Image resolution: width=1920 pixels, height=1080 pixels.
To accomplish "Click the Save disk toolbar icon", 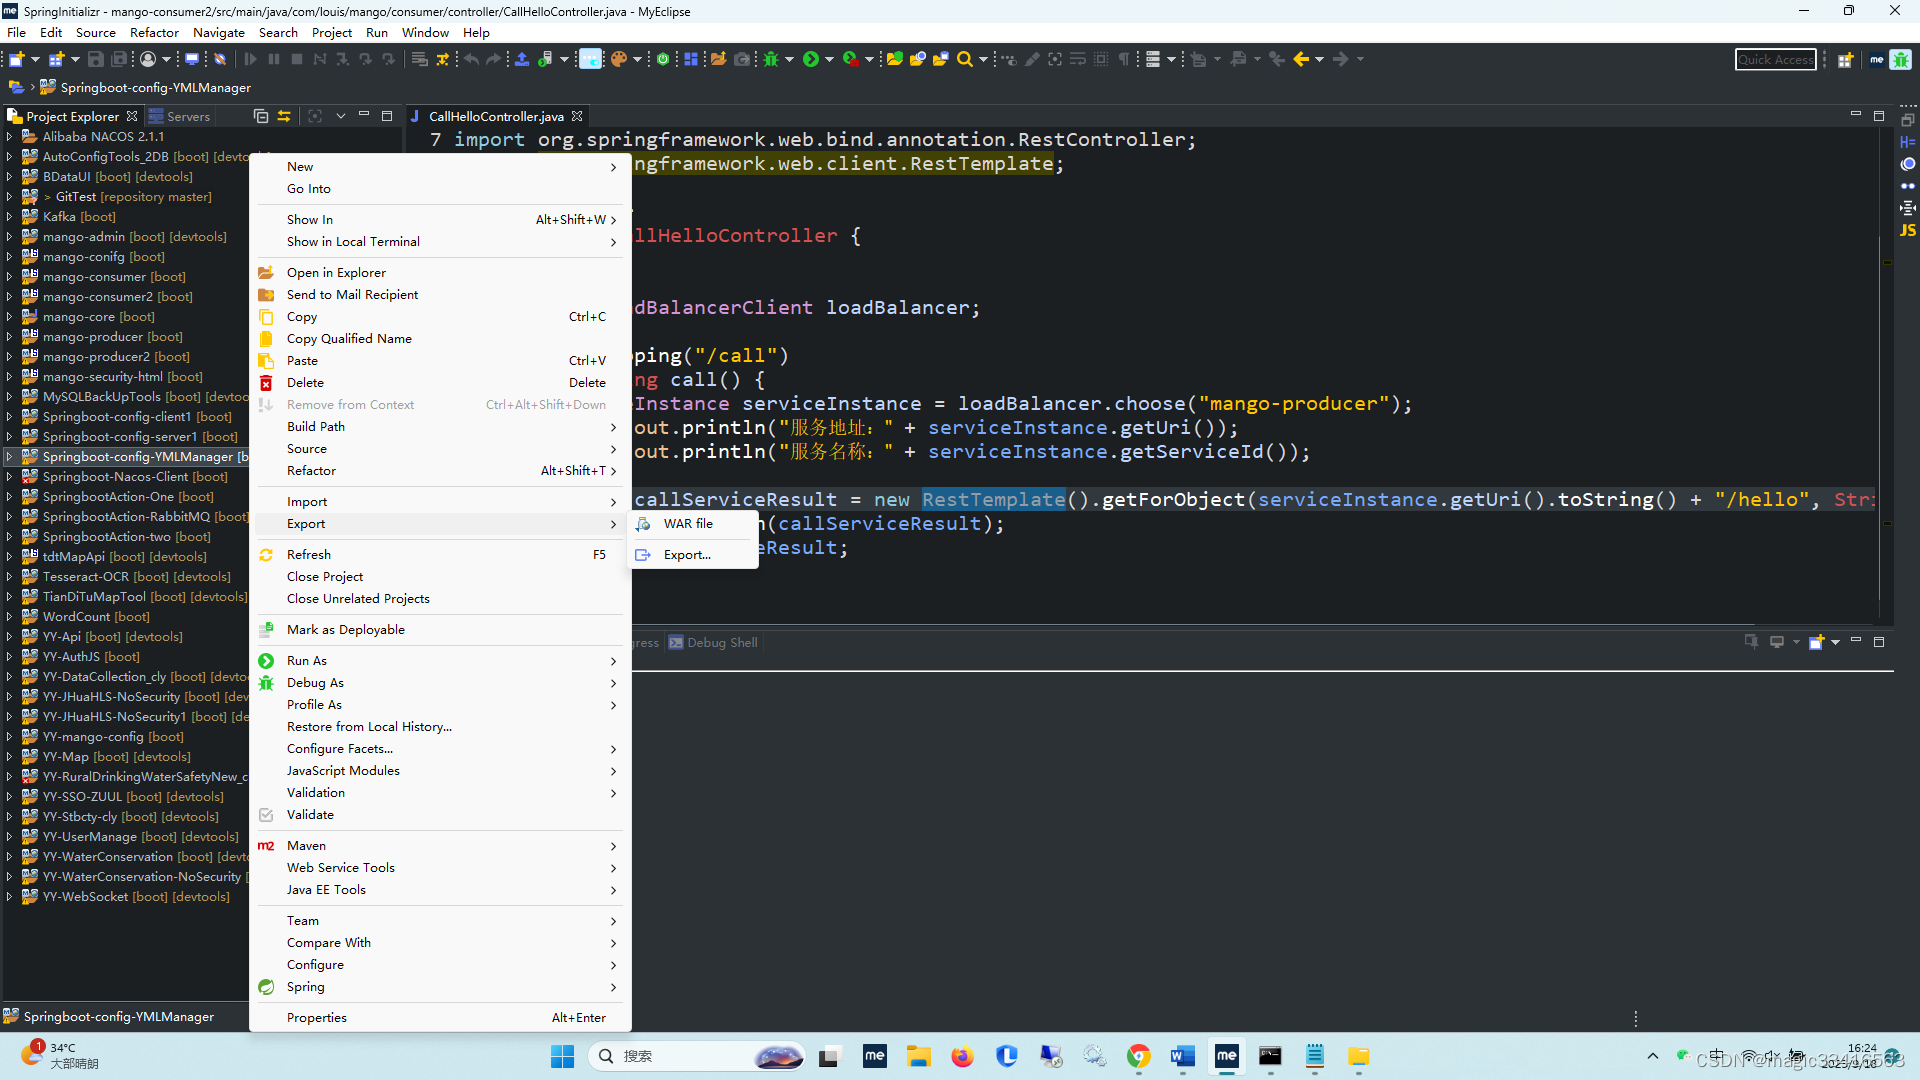I will coord(96,59).
